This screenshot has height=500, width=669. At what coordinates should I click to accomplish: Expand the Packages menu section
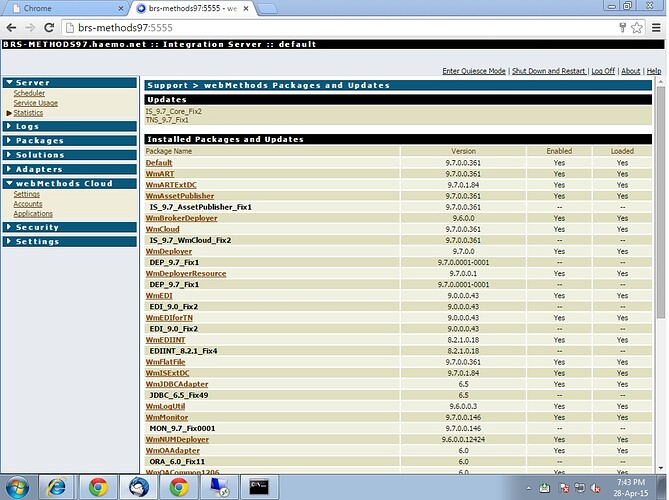click(70, 140)
